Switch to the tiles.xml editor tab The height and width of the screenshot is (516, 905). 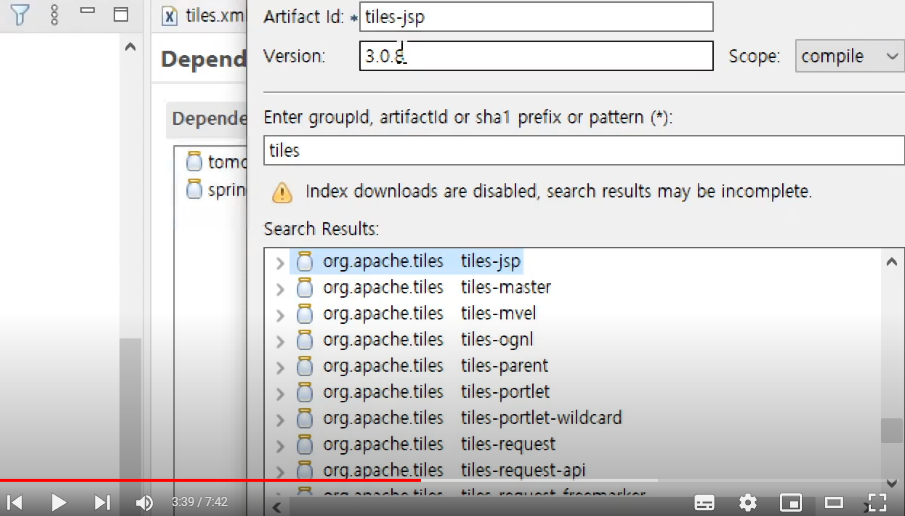click(203, 16)
